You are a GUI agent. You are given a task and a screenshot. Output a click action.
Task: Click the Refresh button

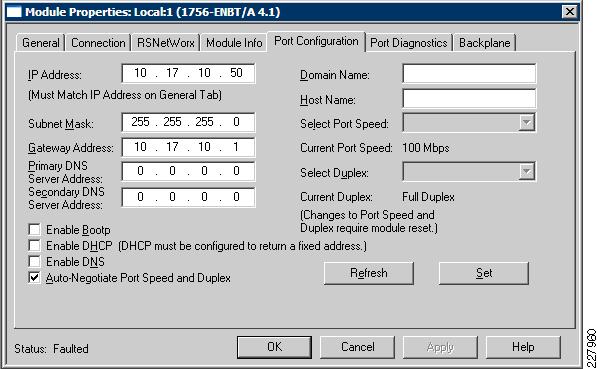point(369,273)
